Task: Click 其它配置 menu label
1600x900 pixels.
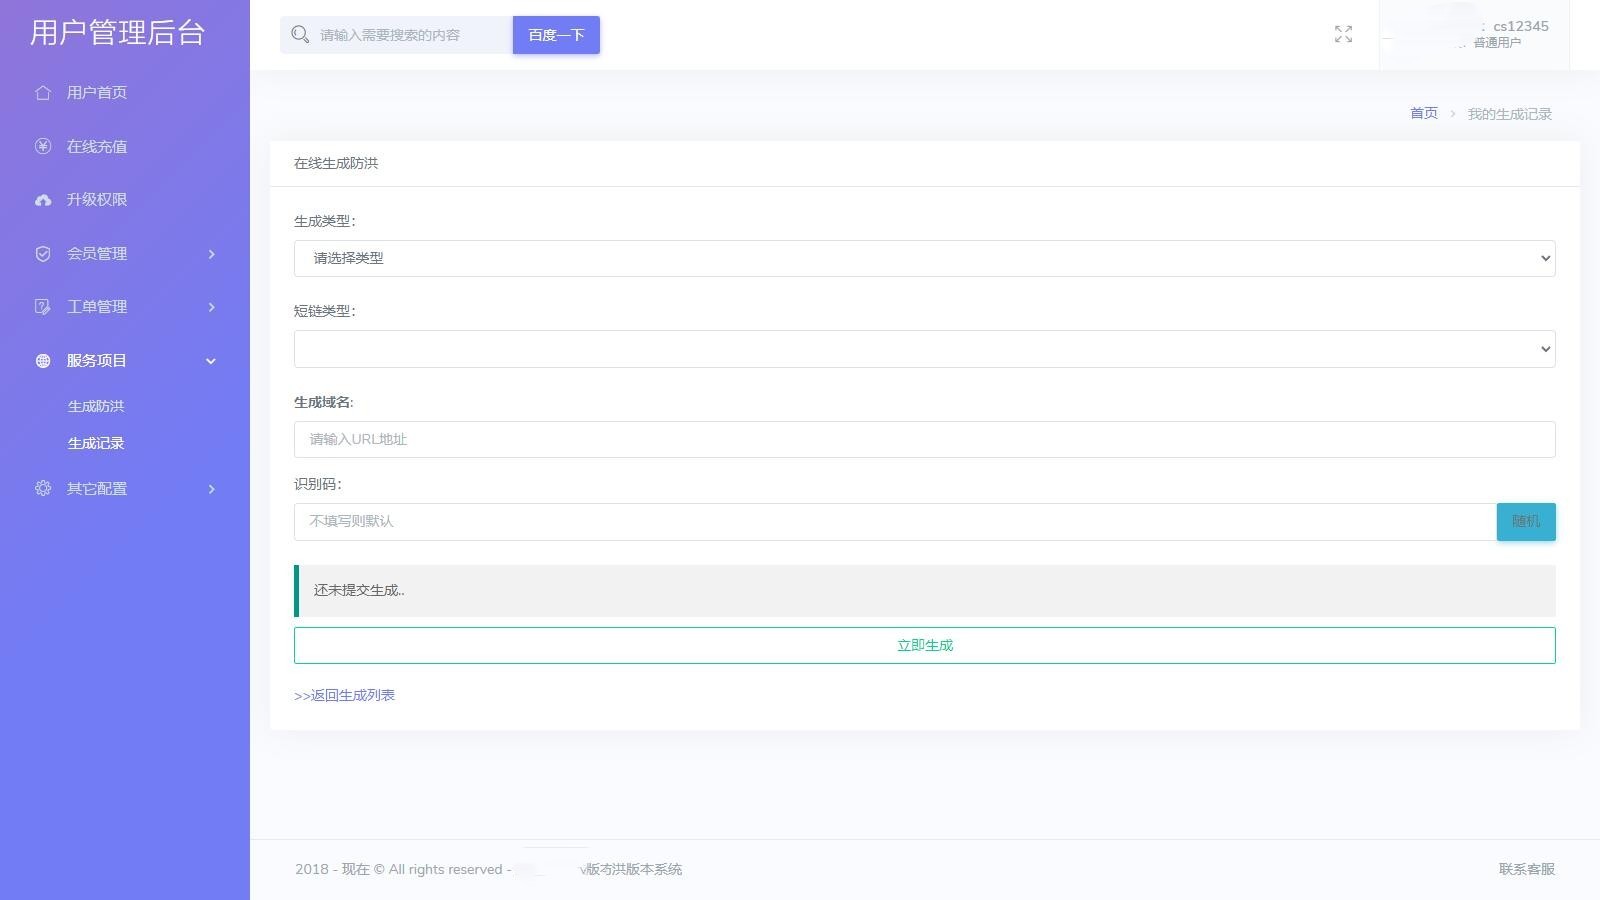Action: tap(96, 489)
